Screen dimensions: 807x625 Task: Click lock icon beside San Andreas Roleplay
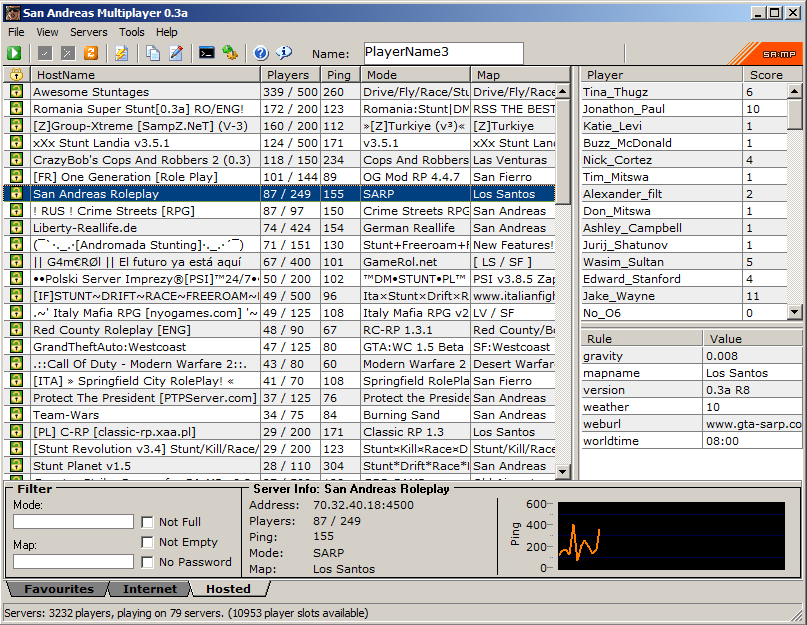16,194
